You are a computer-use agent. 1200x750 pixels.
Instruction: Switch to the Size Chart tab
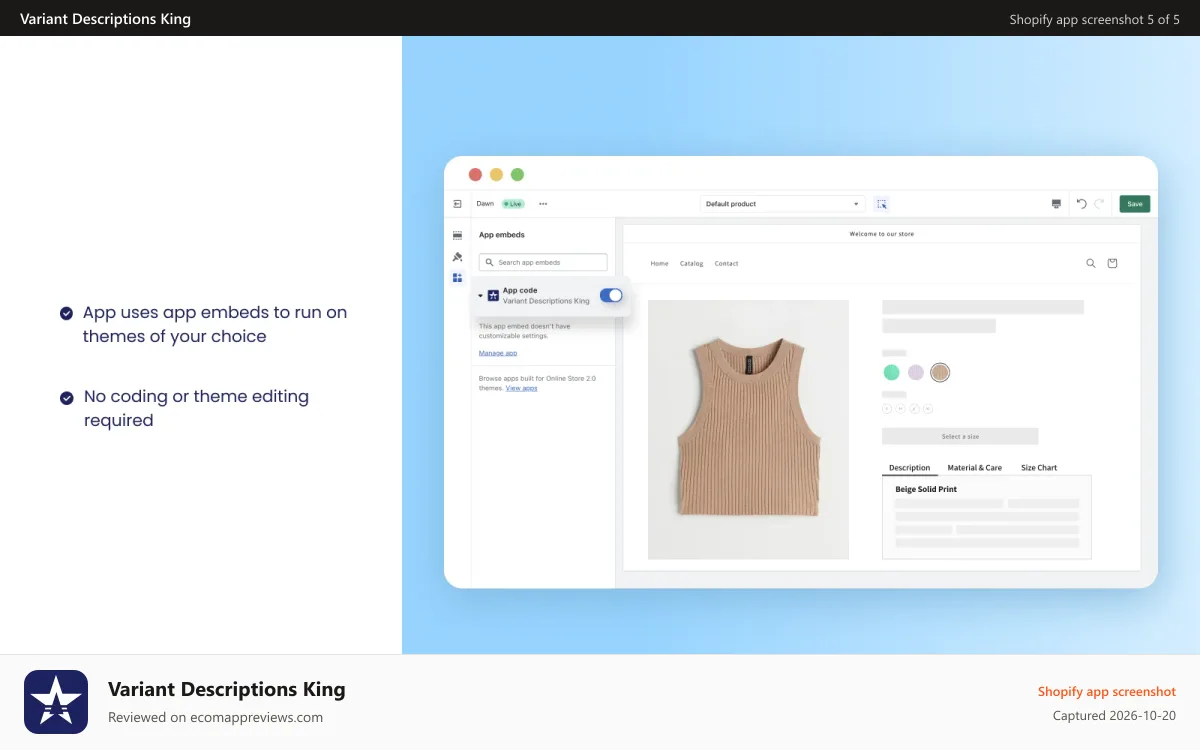point(1039,468)
